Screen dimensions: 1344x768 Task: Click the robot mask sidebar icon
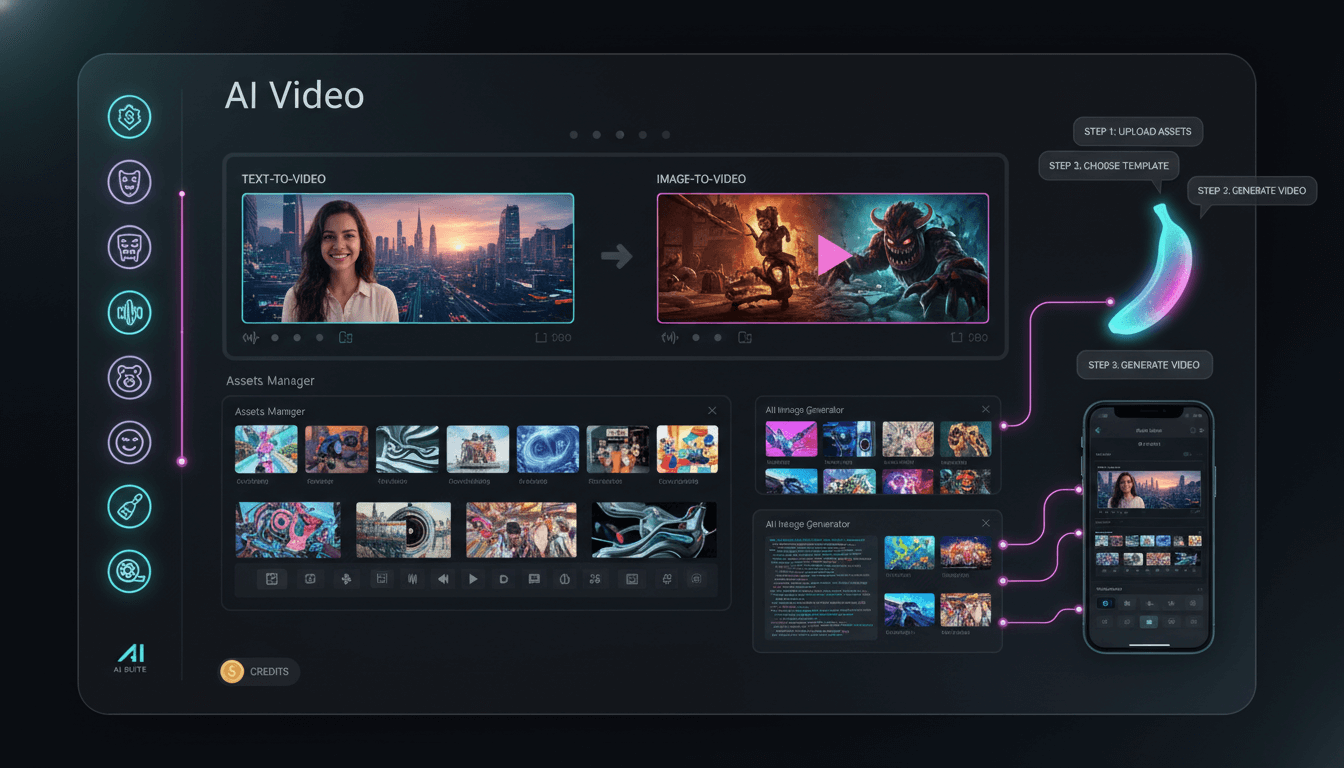click(129, 247)
